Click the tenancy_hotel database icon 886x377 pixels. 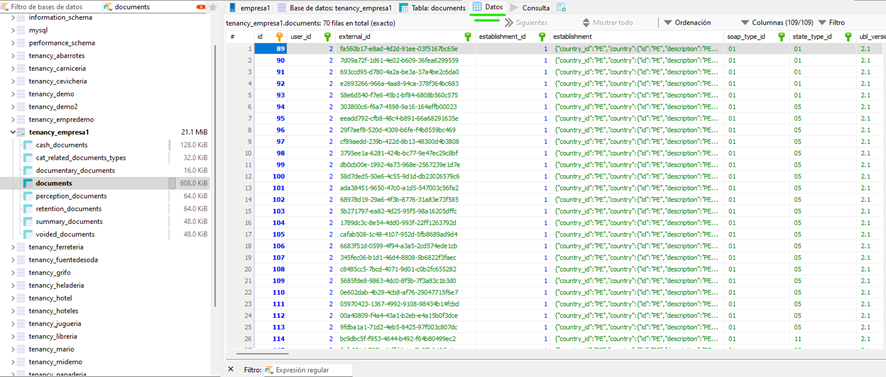pyautogui.click(x=21, y=298)
